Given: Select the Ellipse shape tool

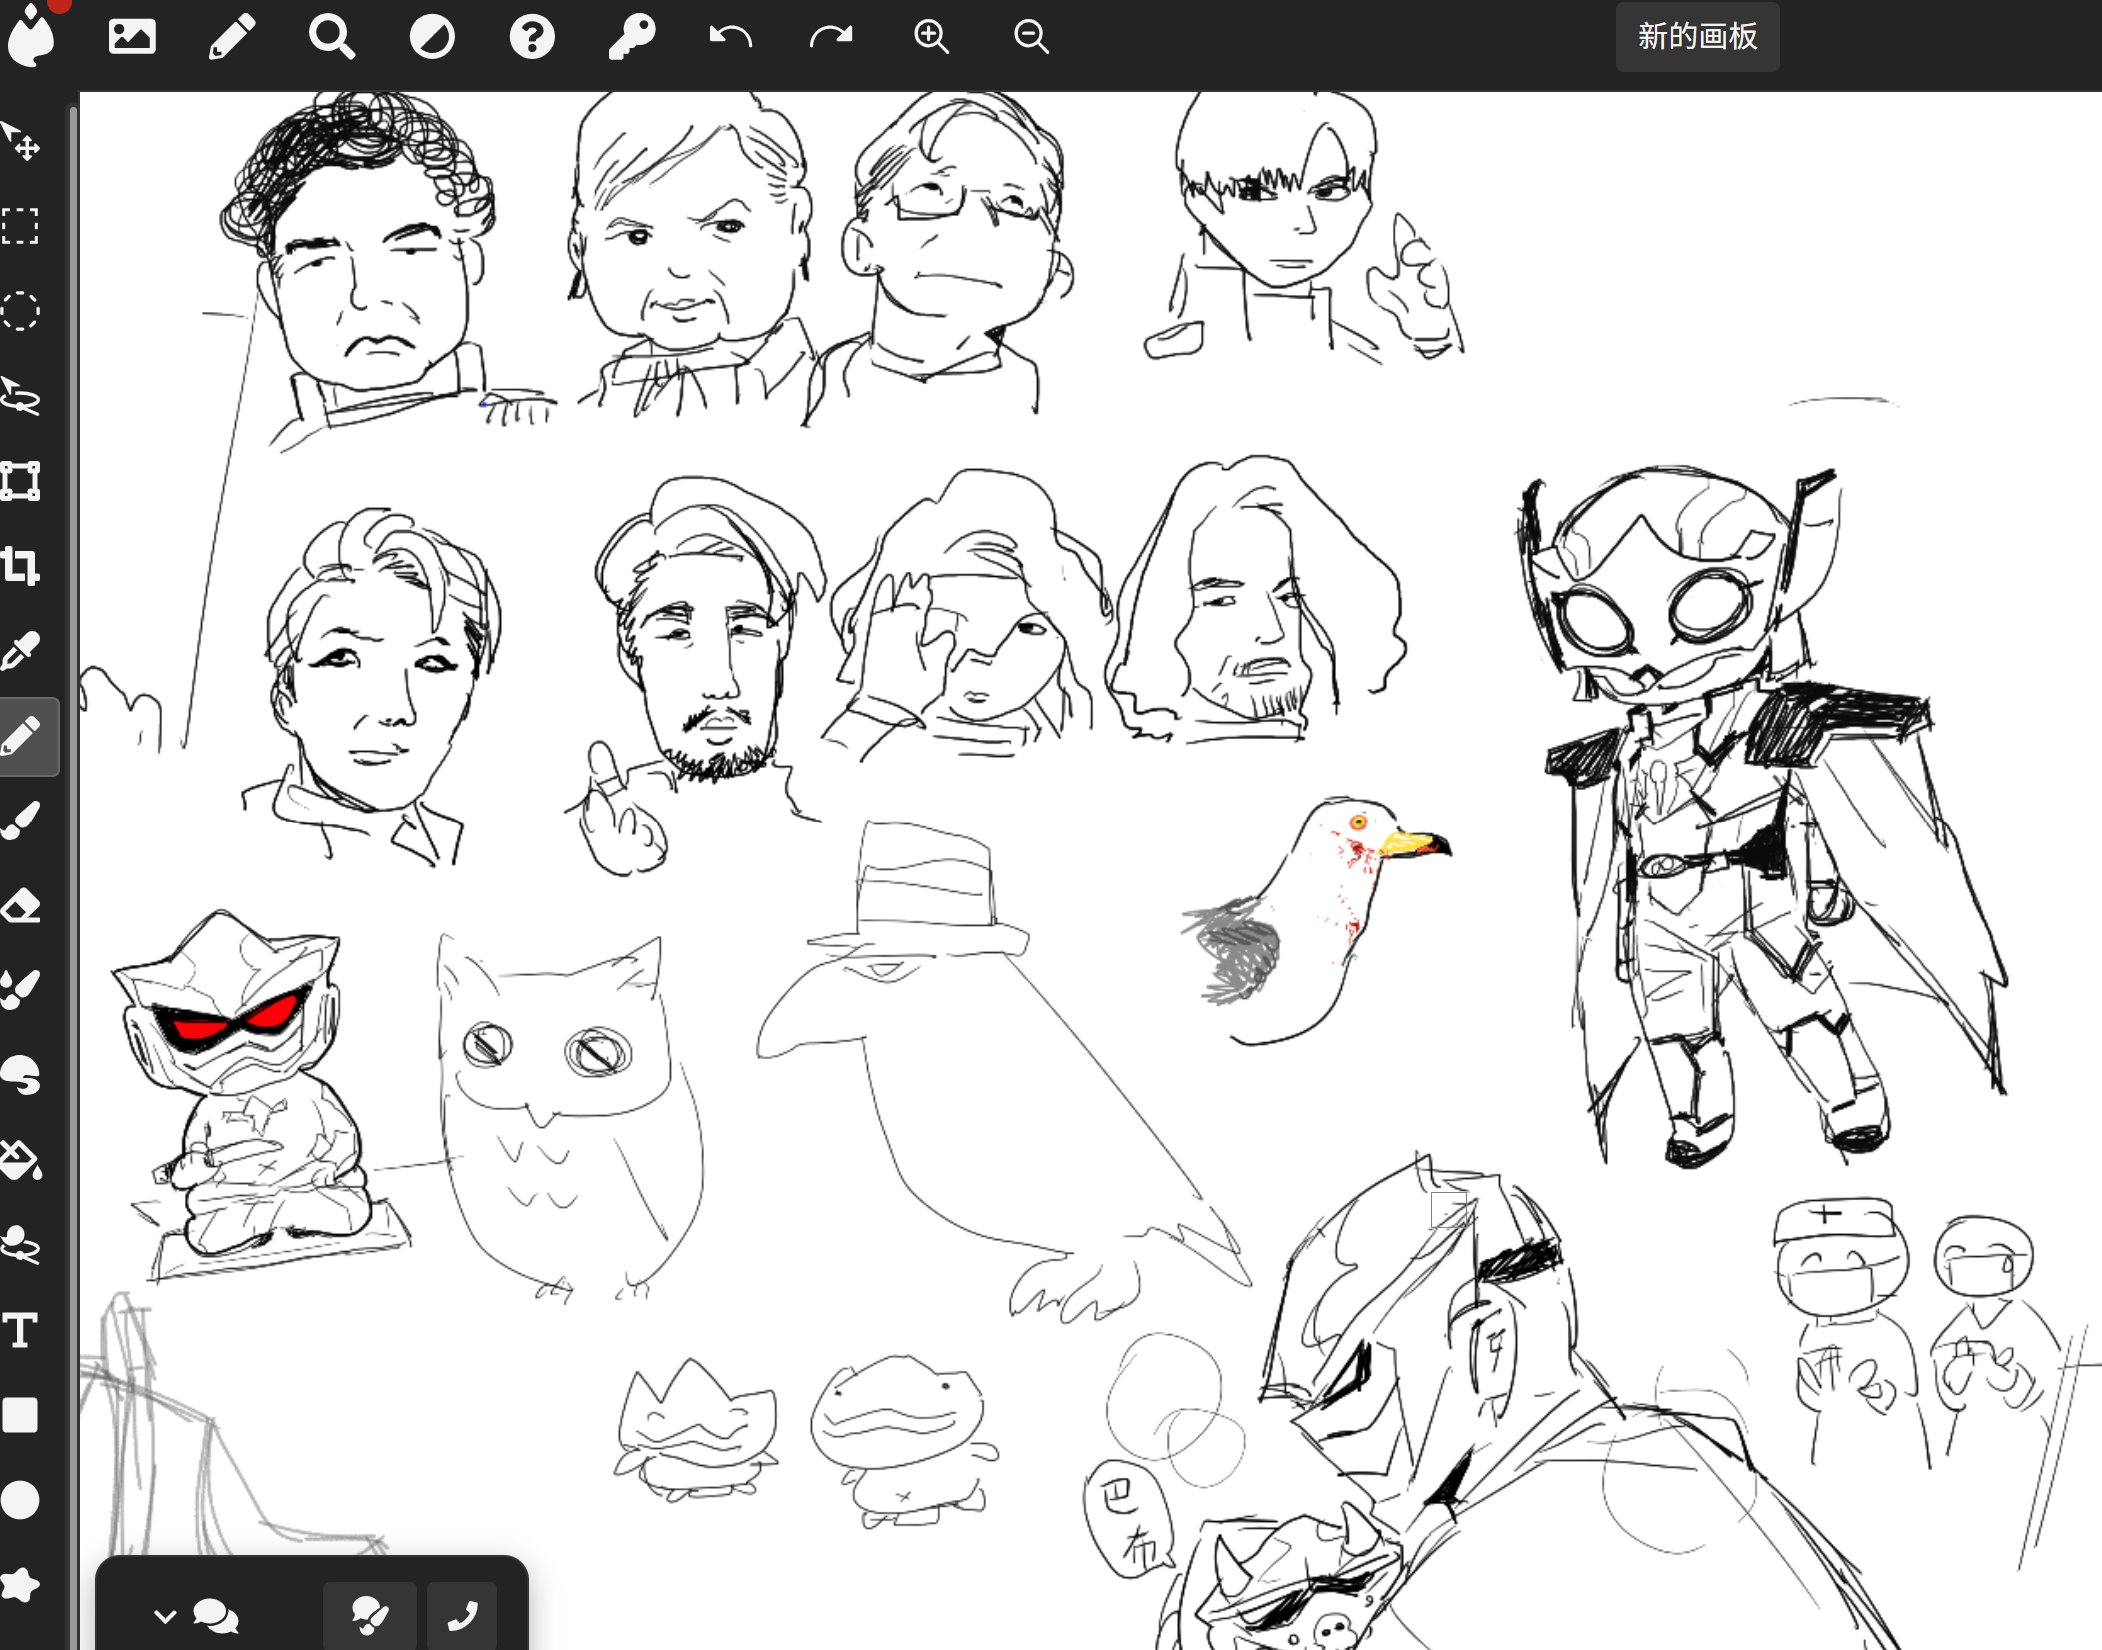Looking at the screenshot, I should tap(21, 1500).
